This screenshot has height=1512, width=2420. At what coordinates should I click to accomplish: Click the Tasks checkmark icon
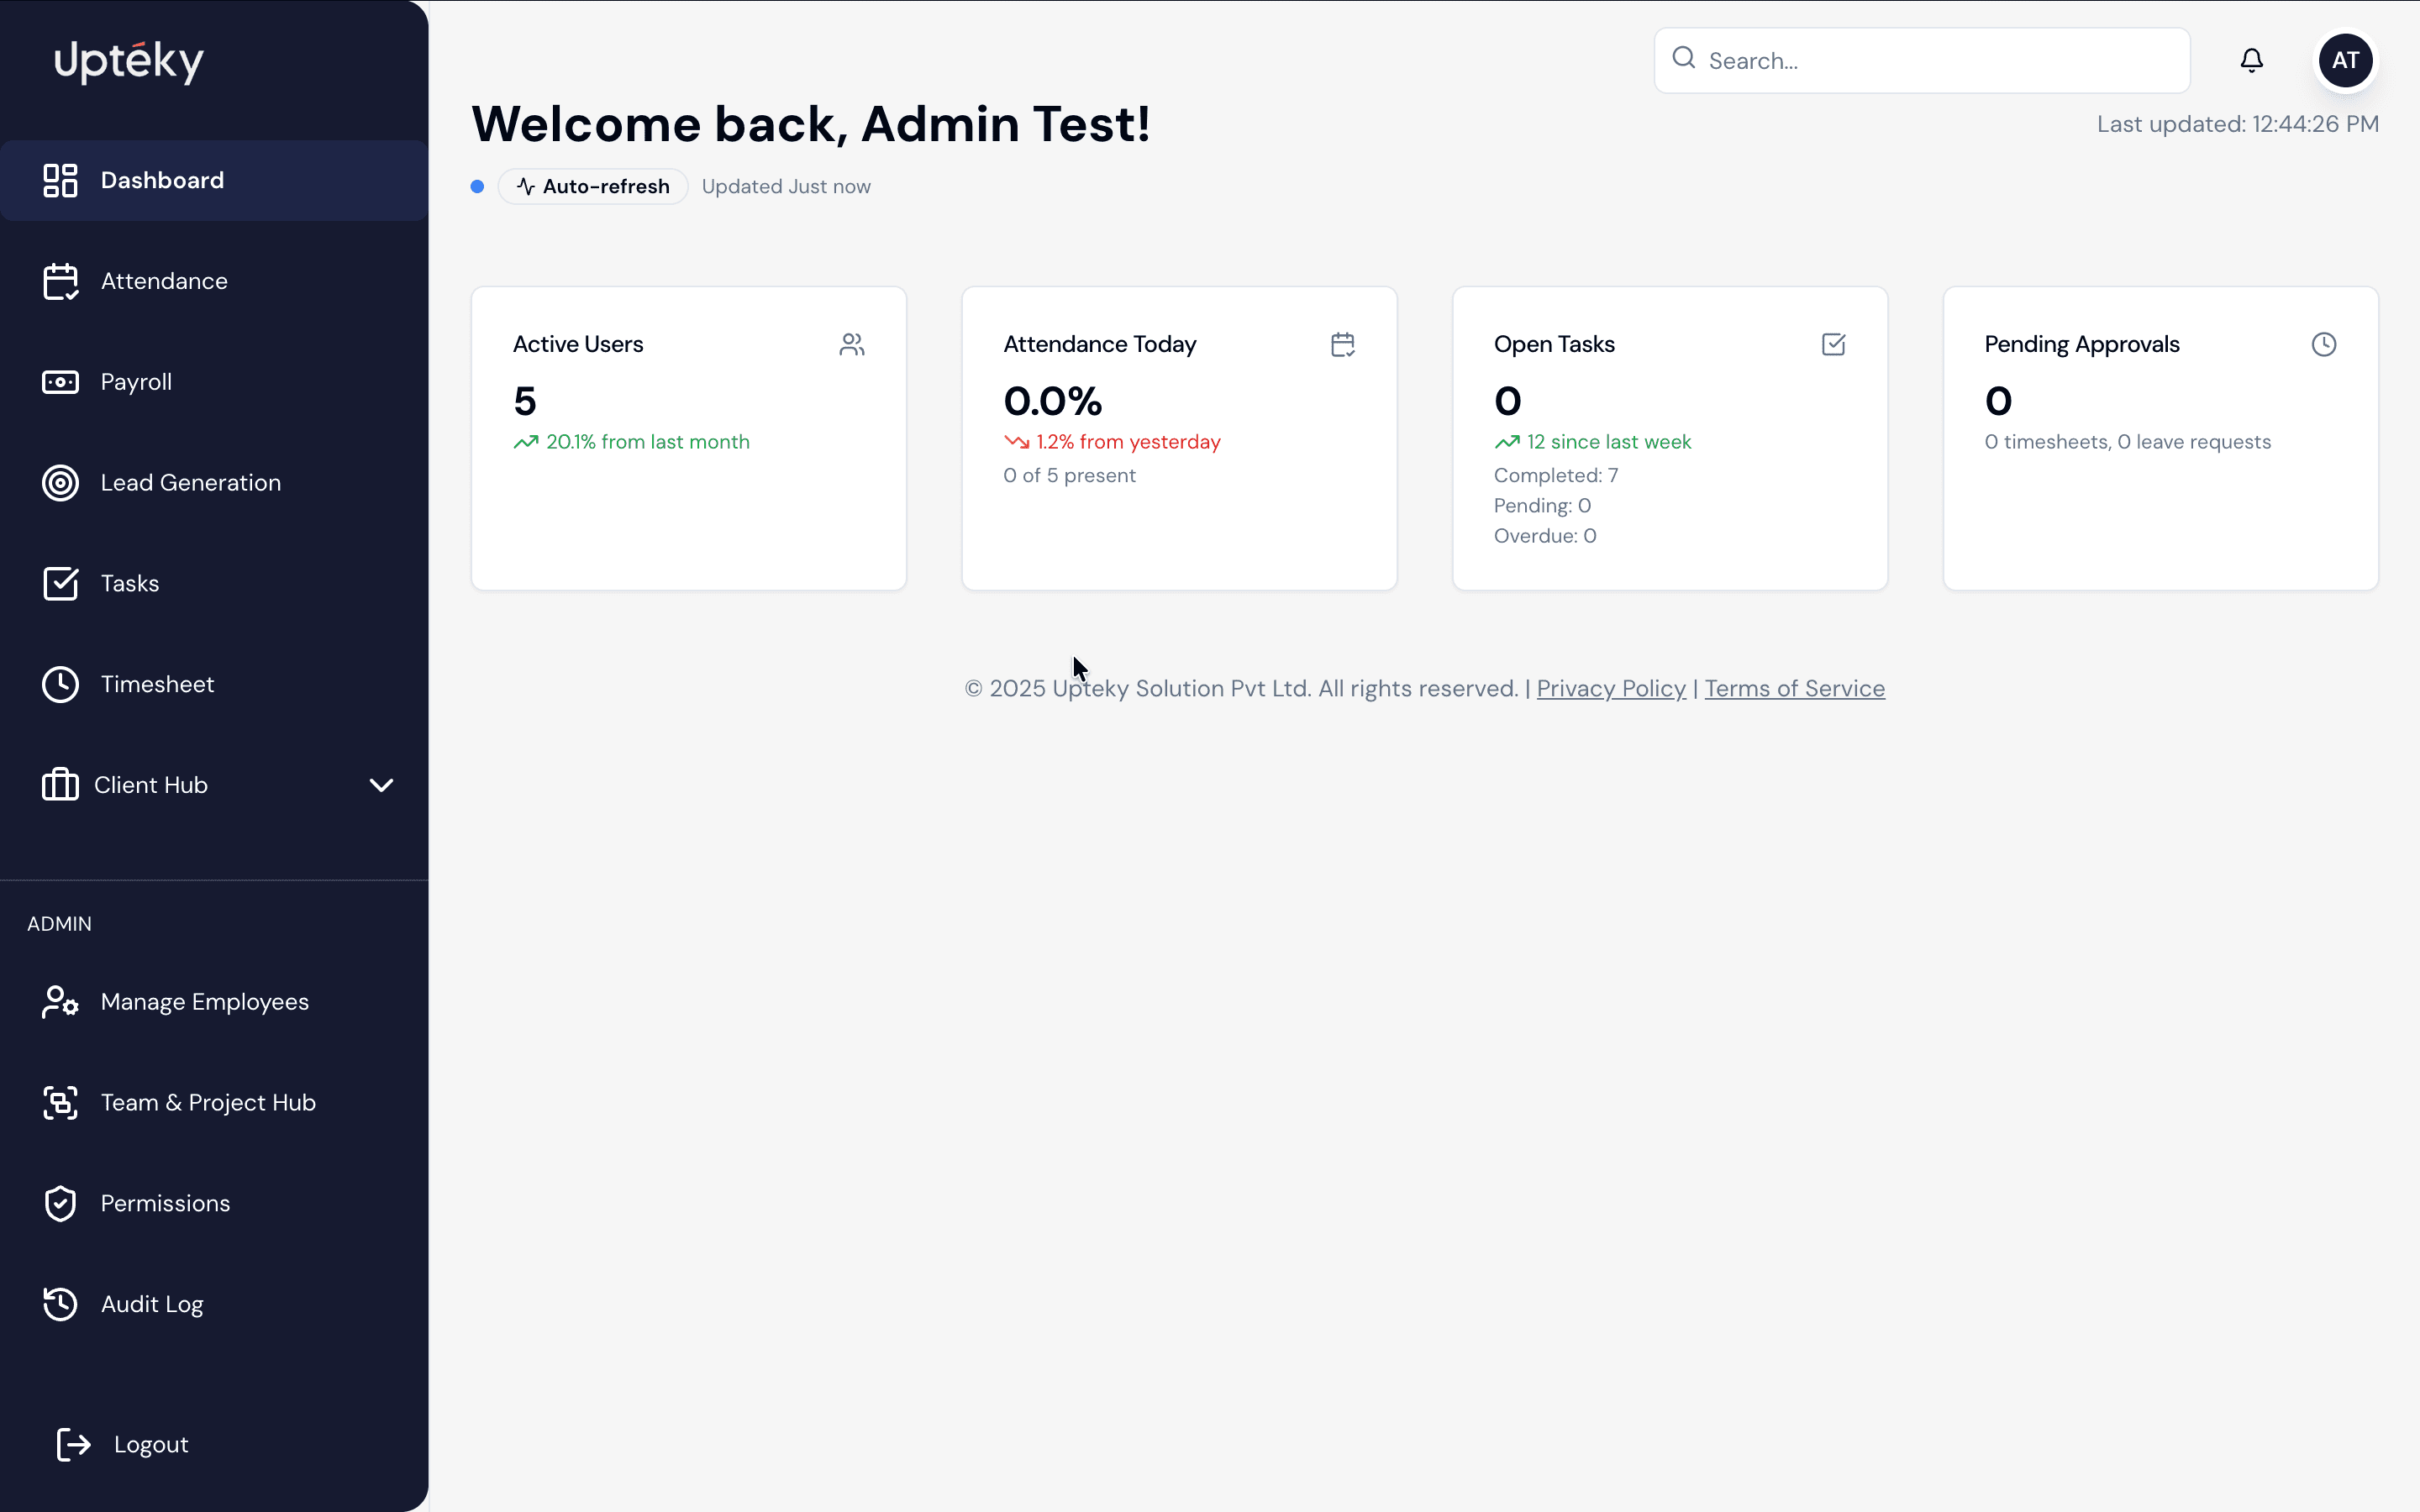pos(59,583)
